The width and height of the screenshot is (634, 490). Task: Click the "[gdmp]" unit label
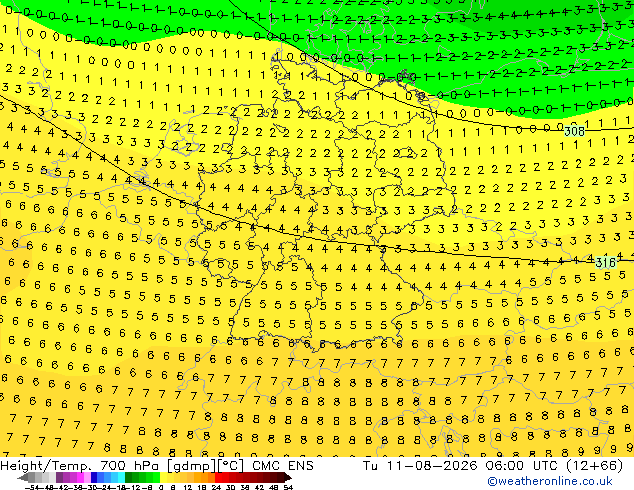pyautogui.click(x=192, y=466)
